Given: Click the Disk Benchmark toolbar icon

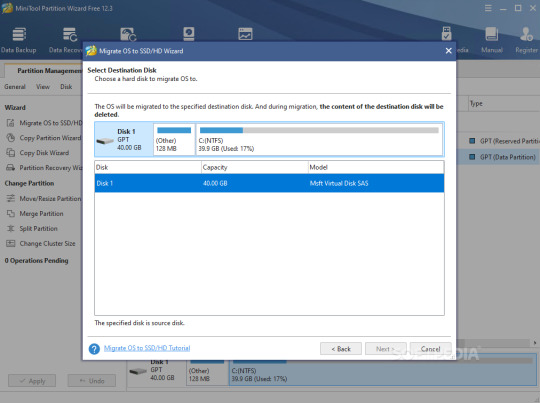Looking at the screenshot, I should pos(188,34).
